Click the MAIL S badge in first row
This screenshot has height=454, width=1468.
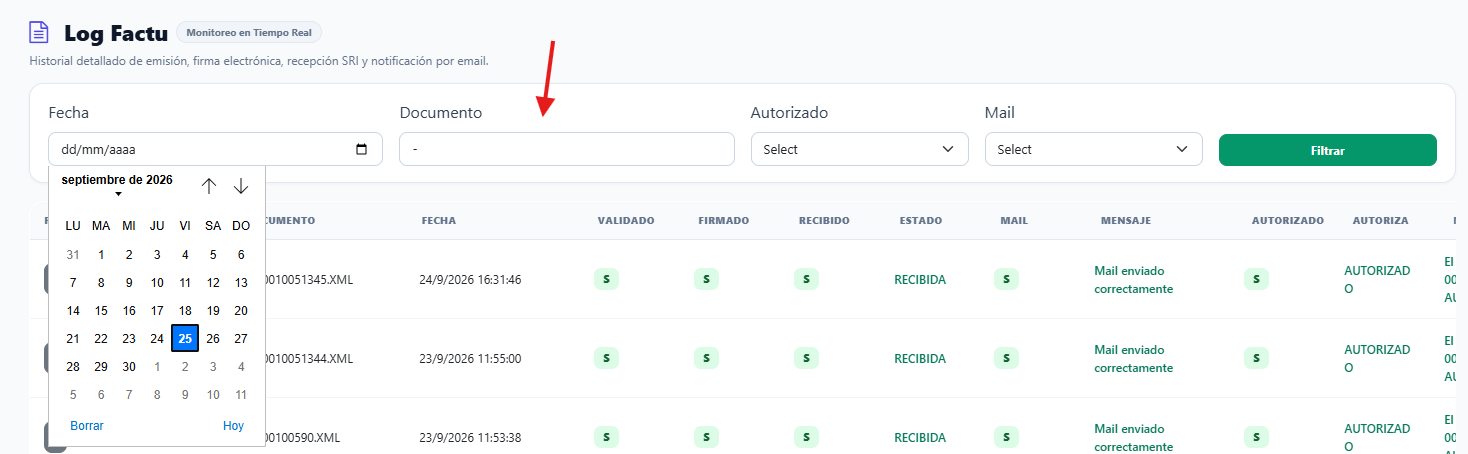(x=1006, y=279)
